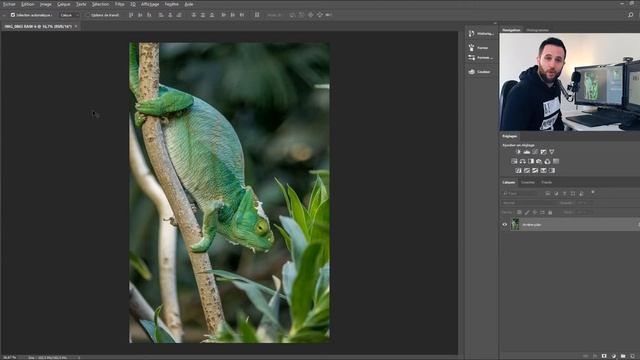Add a Posterize adjustment layer
Image resolution: width=640 pixels, height=360 pixels.
point(527,170)
